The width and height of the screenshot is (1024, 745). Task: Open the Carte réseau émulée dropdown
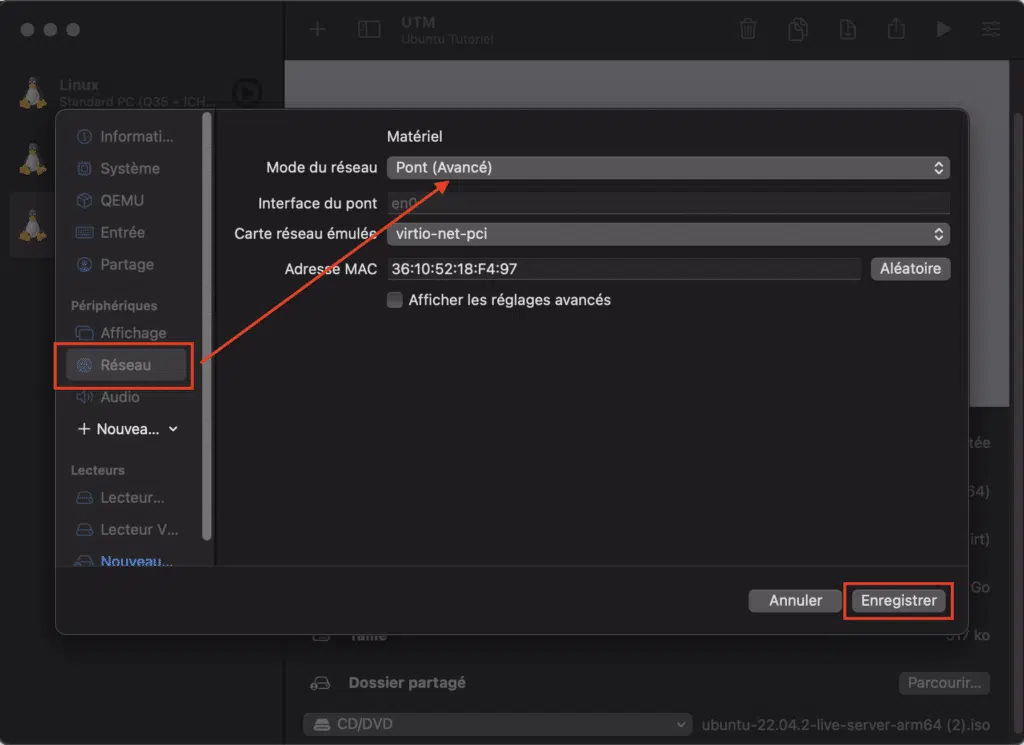pos(668,234)
